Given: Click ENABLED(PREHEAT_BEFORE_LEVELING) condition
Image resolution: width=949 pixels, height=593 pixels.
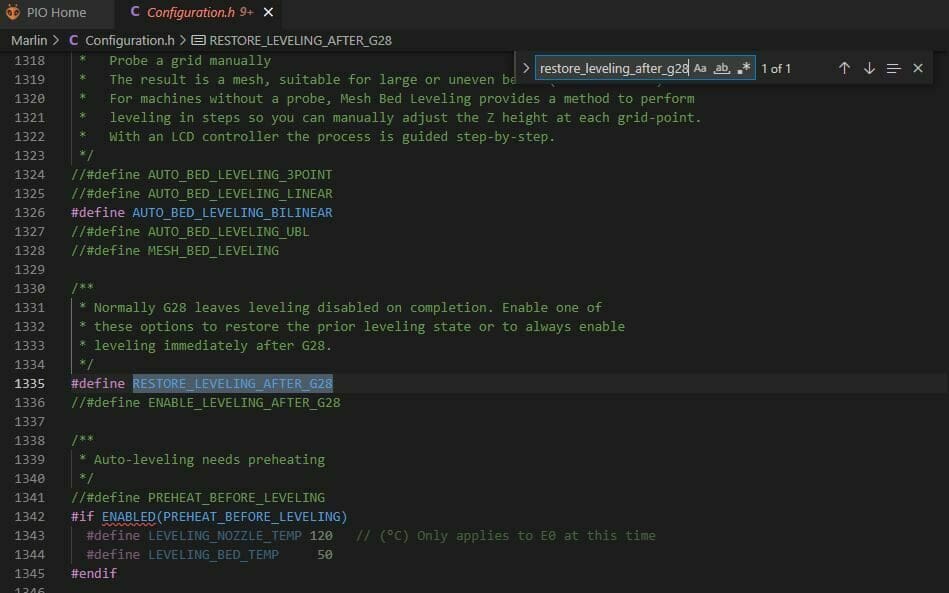Looking at the screenshot, I should [225, 517].
